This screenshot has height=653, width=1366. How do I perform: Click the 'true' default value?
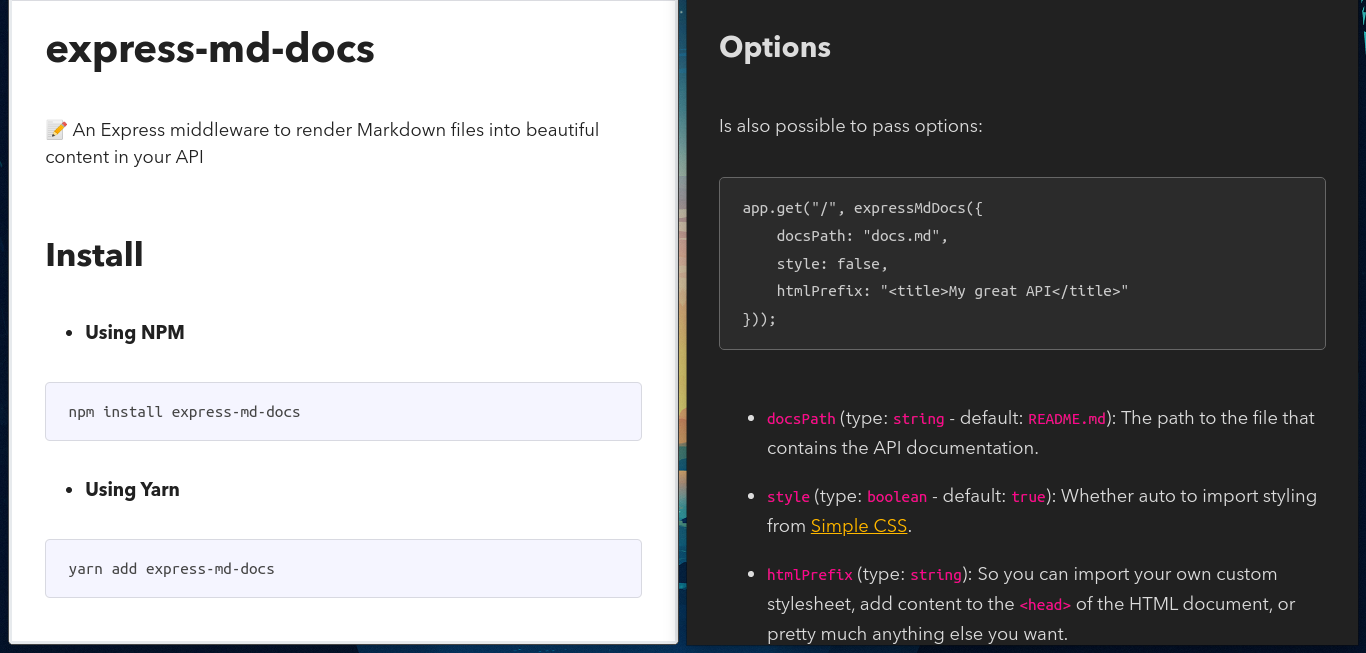pyautogui.click(x=1028, y=497)
